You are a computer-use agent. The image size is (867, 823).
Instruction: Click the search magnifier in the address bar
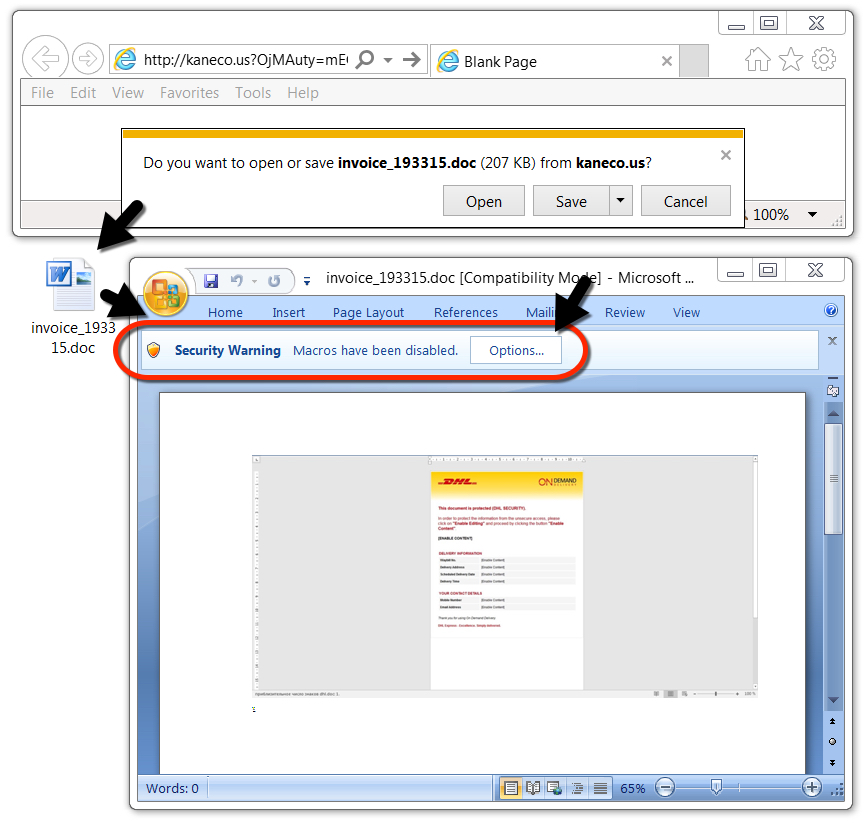365,59
